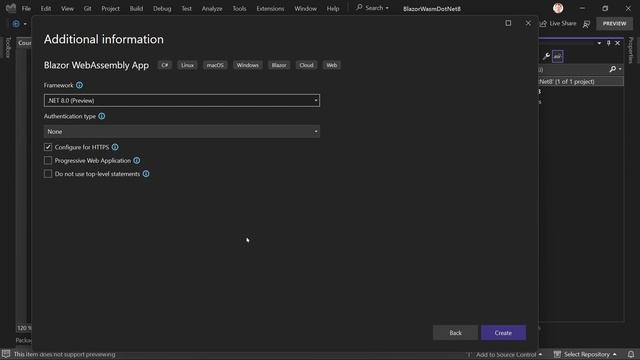640x360 pixels.
Task: Maximize the Additional information dialog
Action: [x=508, y=23]
